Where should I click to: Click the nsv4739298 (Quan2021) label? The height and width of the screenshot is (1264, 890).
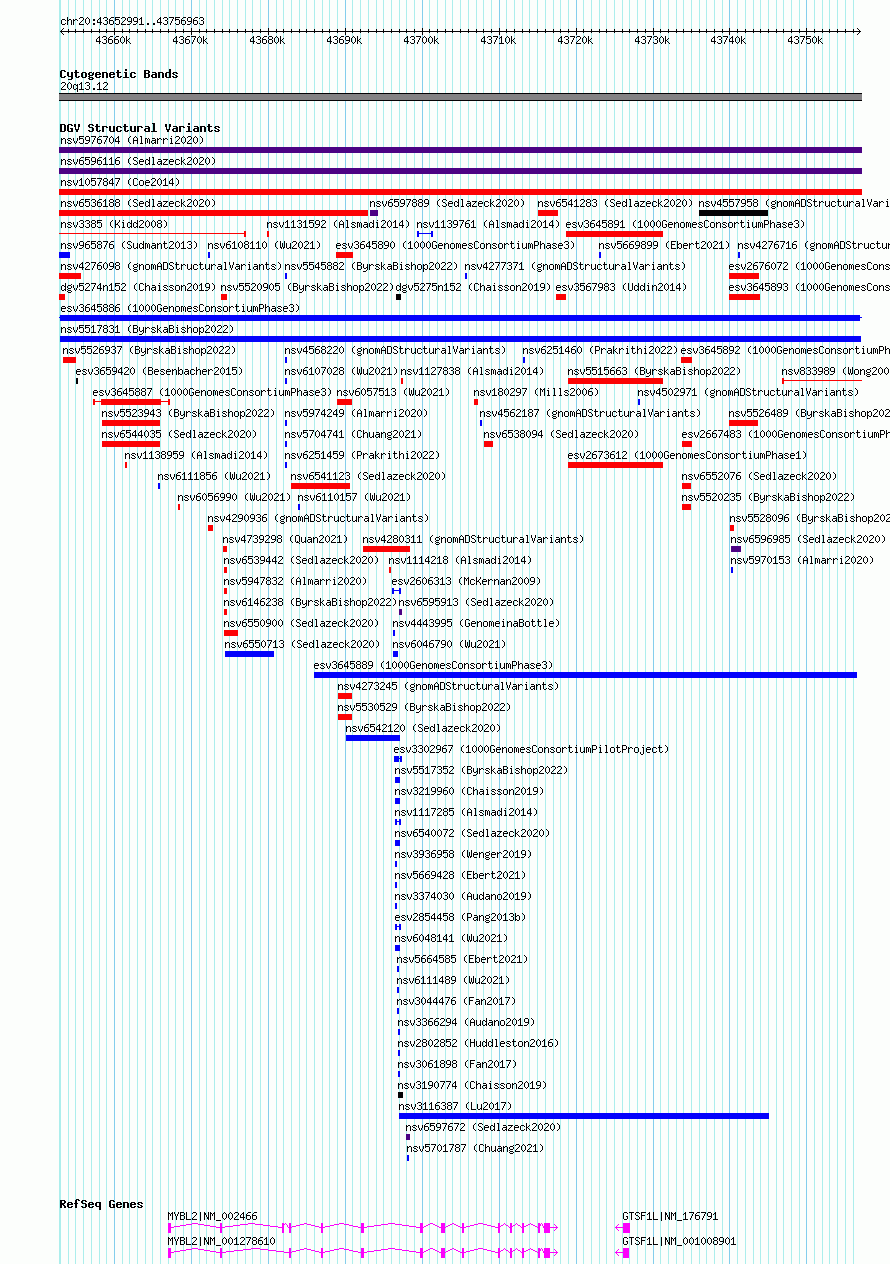pos(286,539)
